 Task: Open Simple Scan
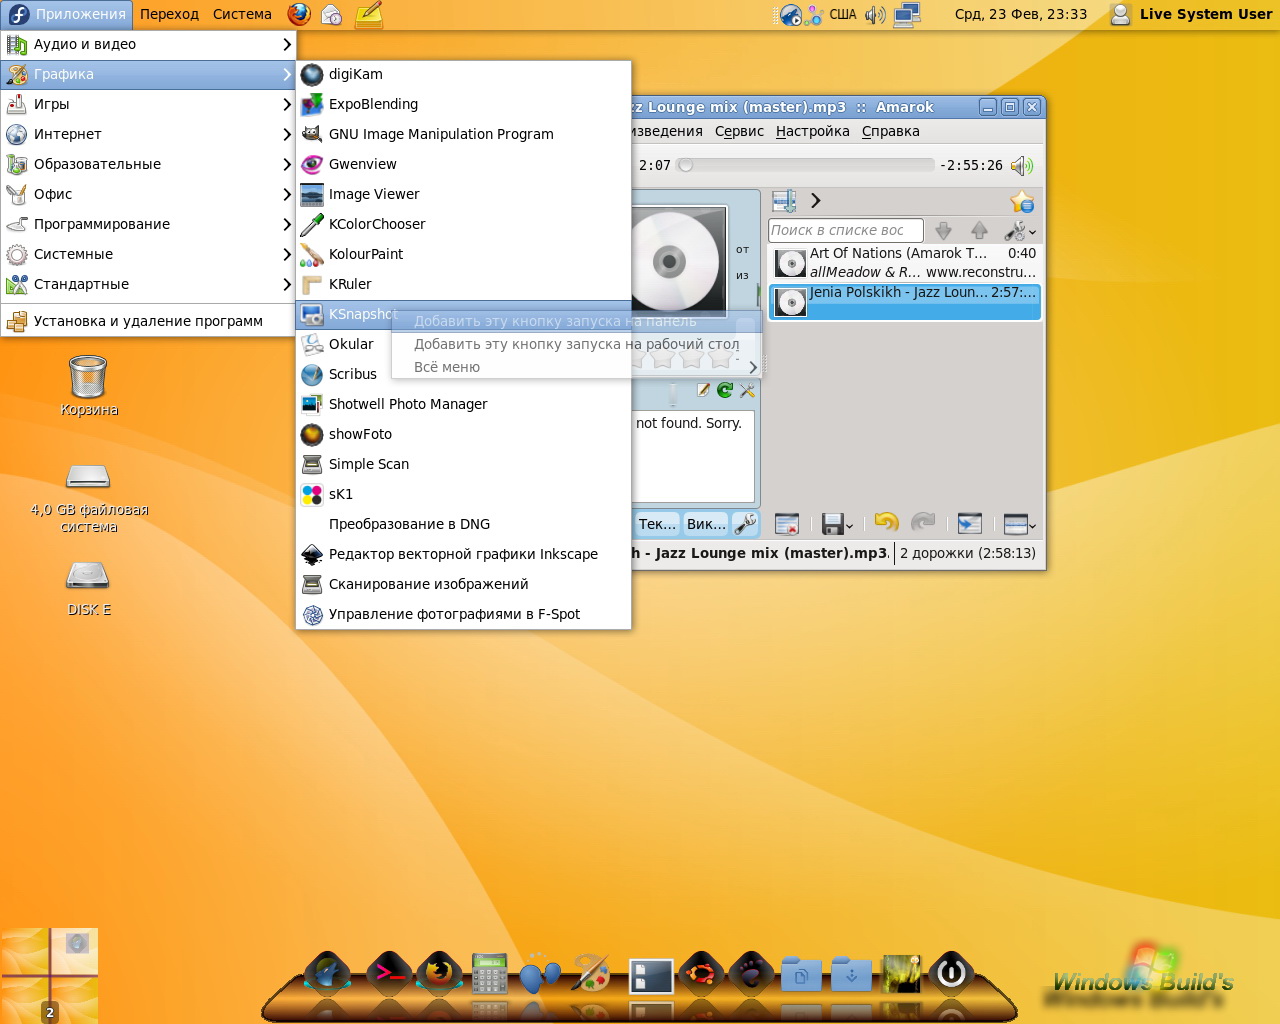[464, 464]
